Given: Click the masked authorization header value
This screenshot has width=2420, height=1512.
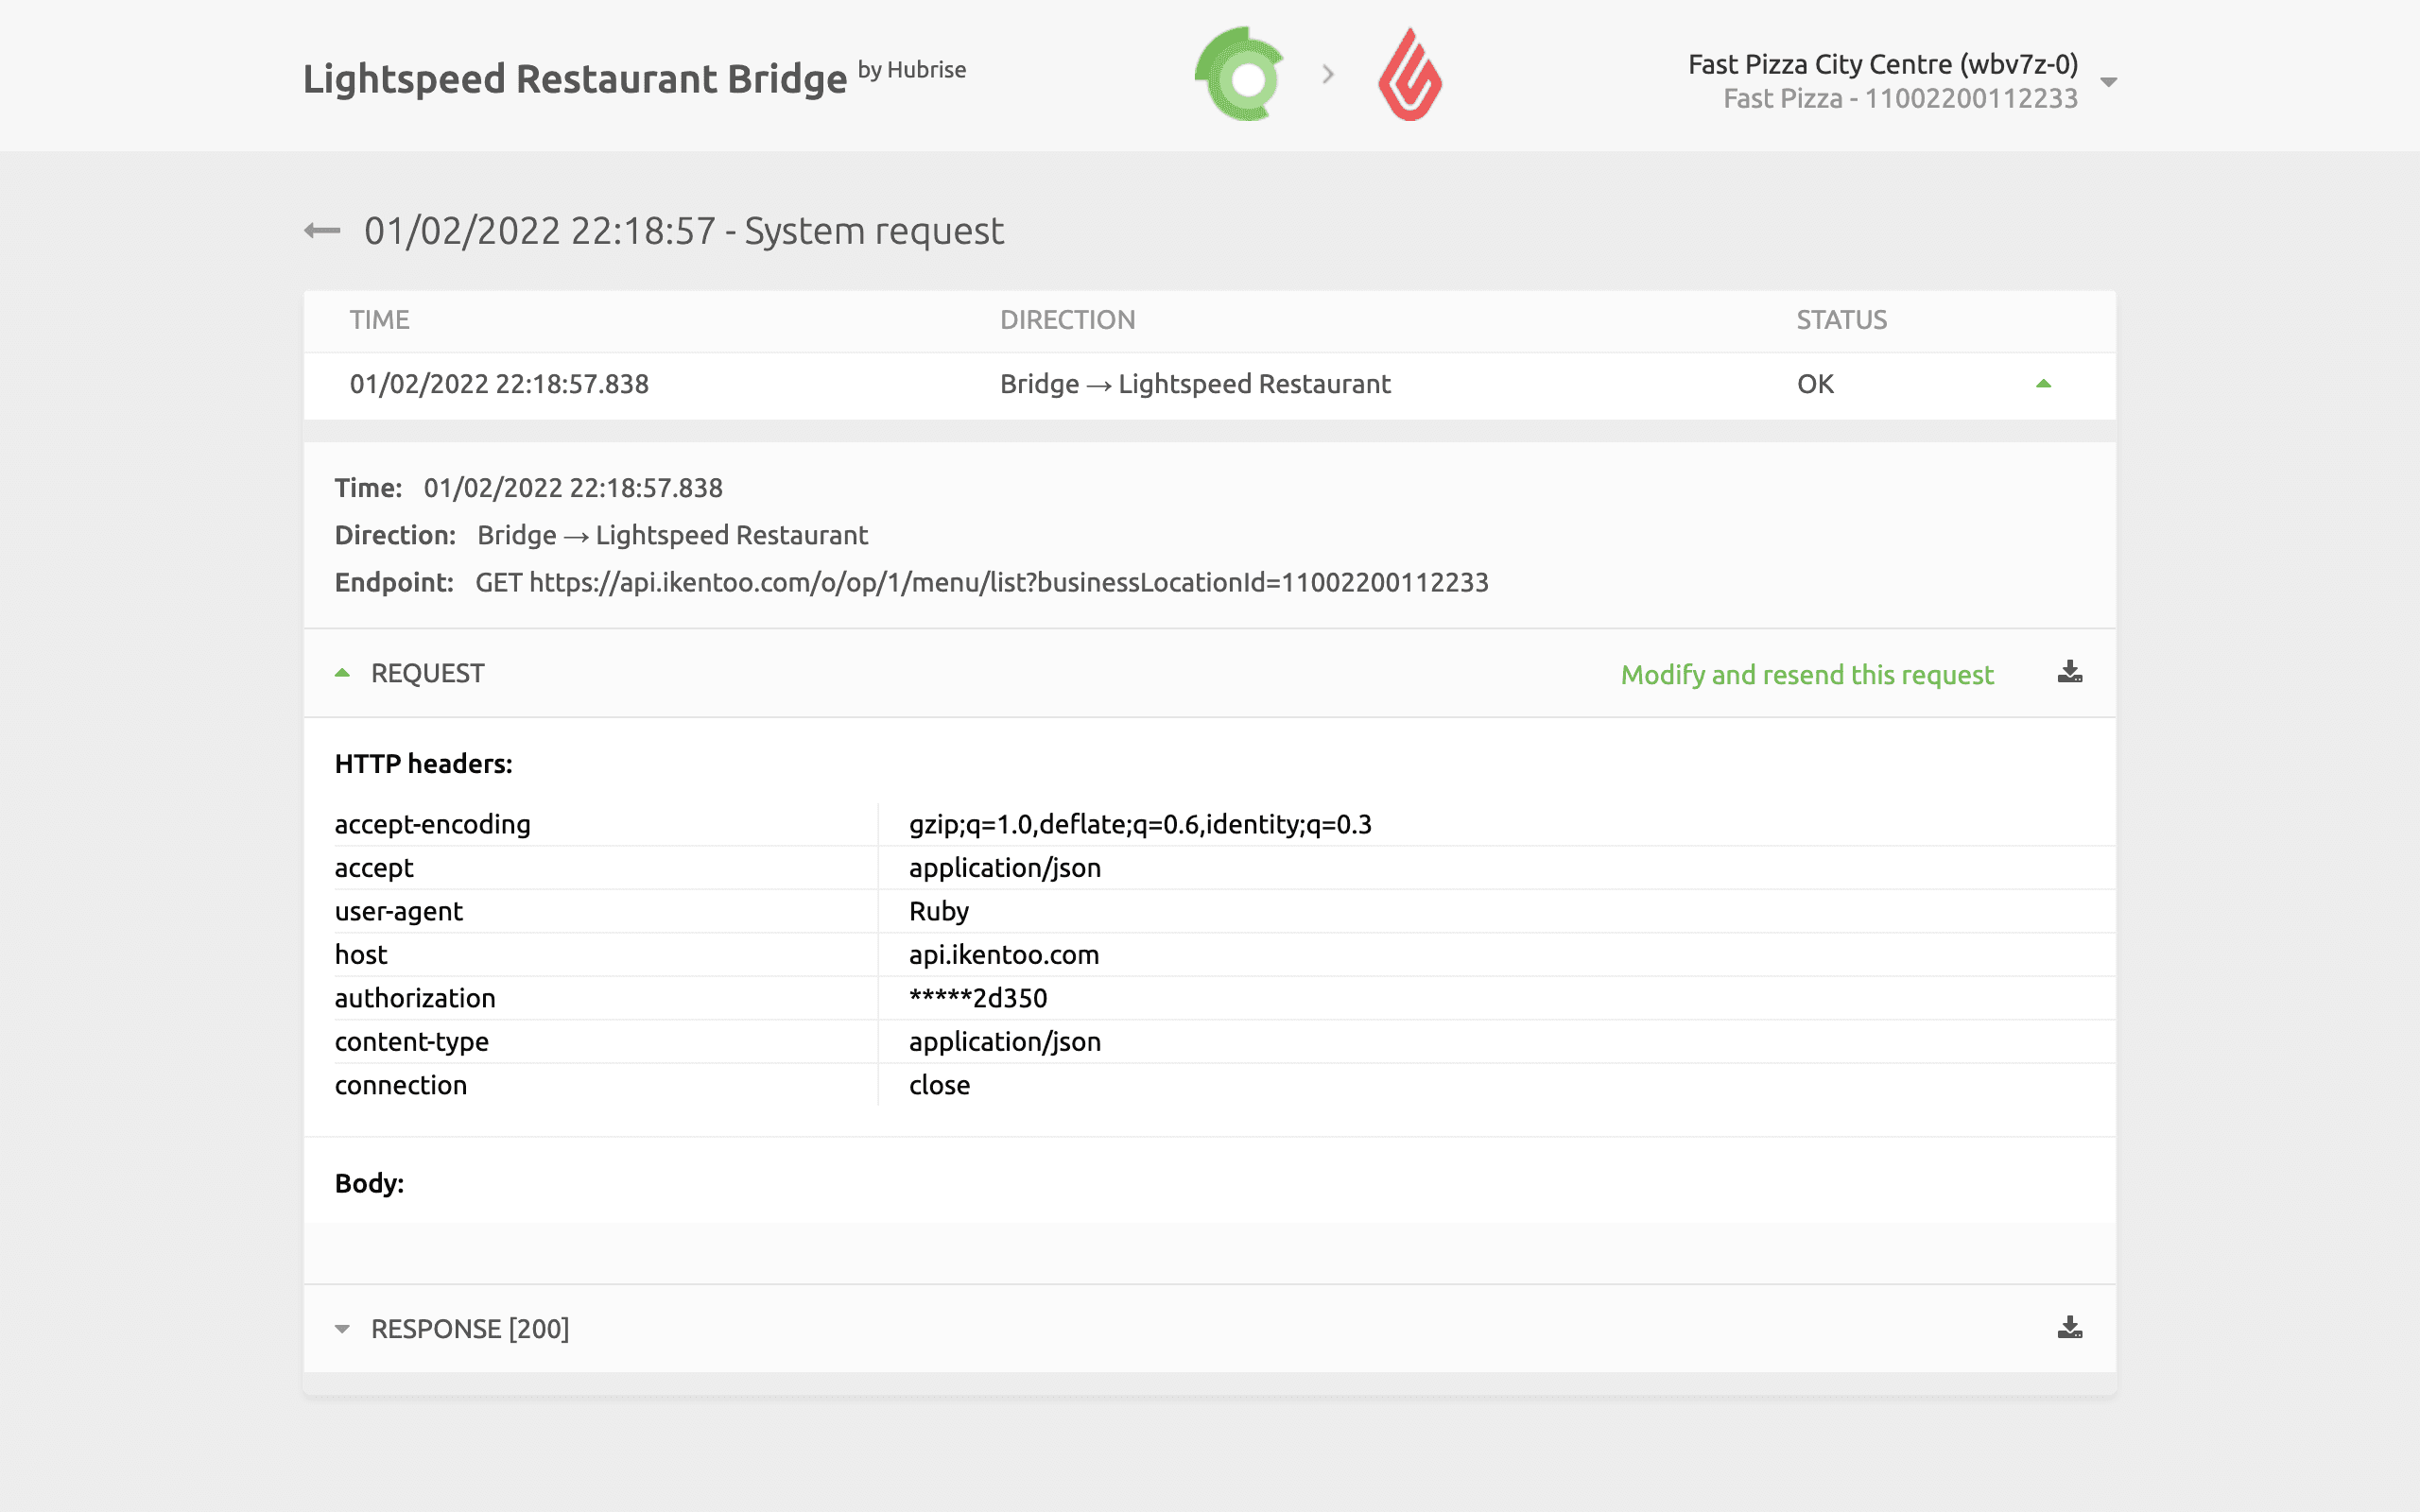Looking at the screenshot, I should point(977,997).
